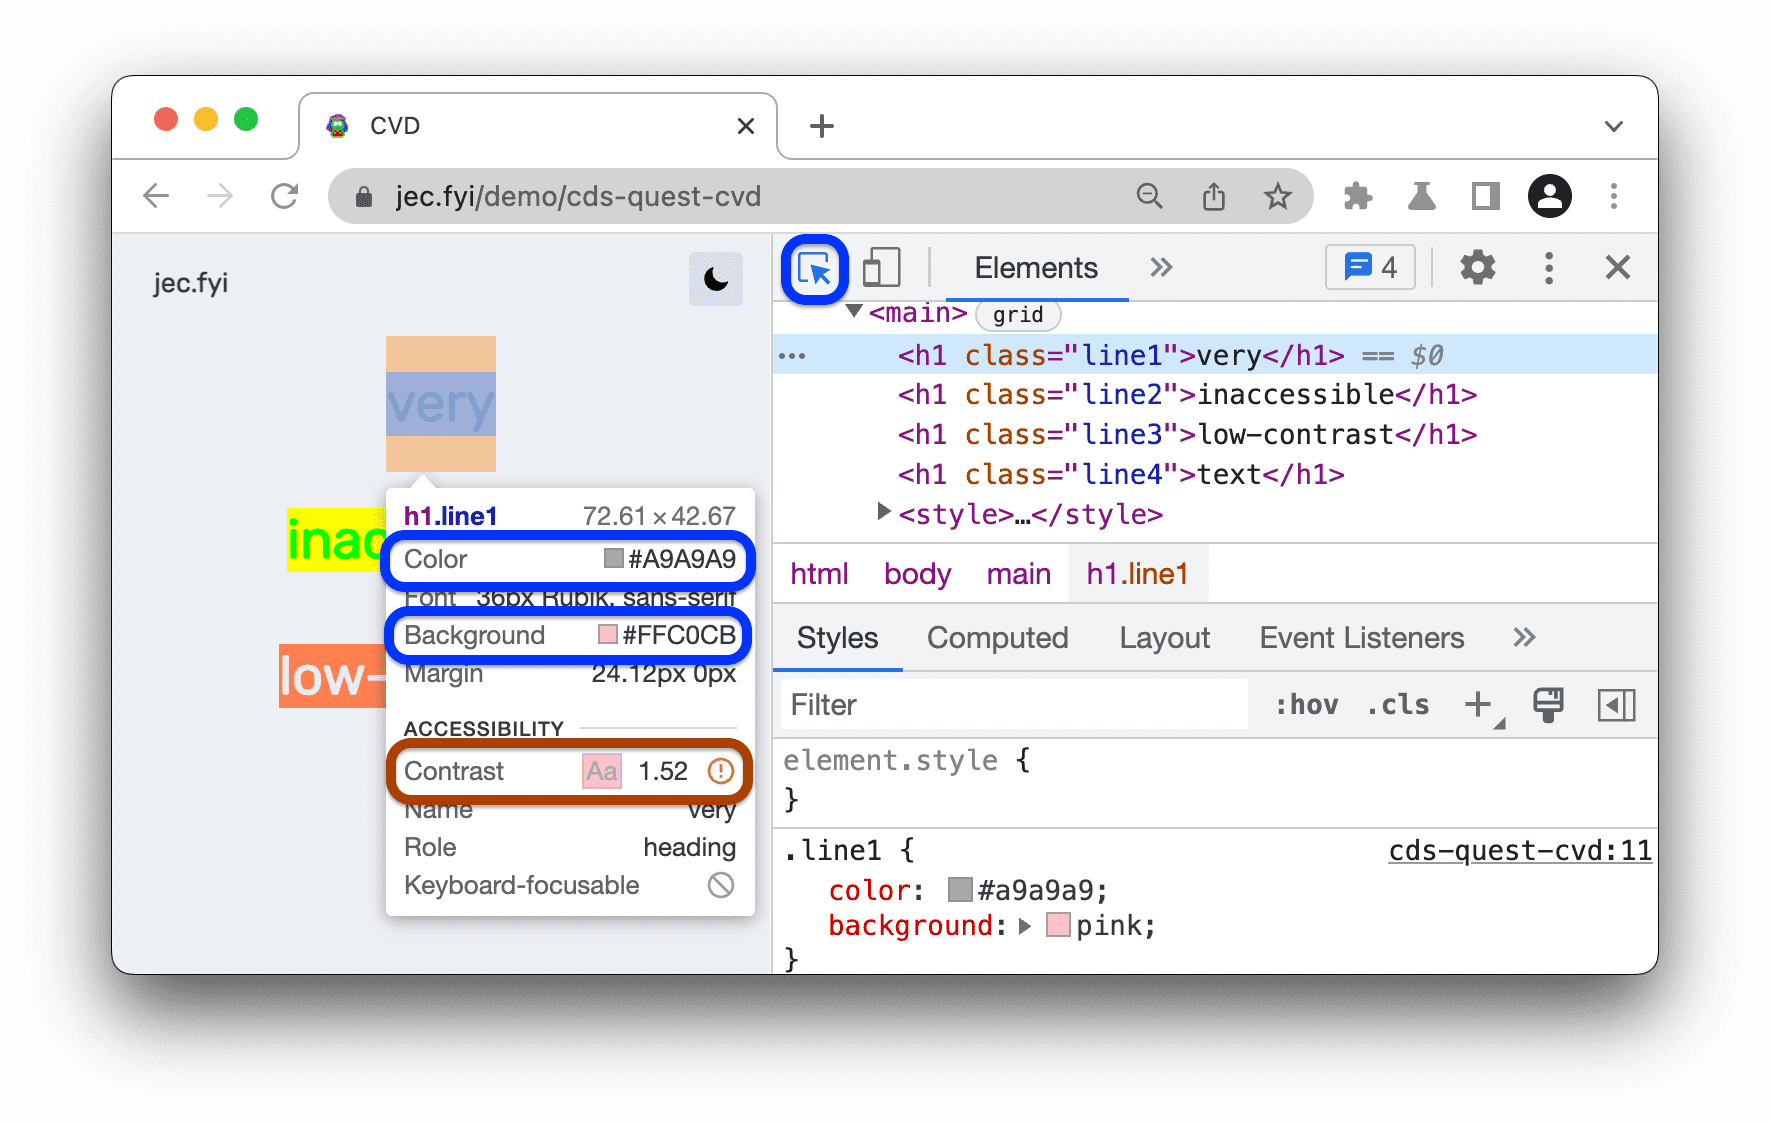Toggle dark mode with the moon button
The width and height of the screenshot is (1770, 1122).
[716, 280]
